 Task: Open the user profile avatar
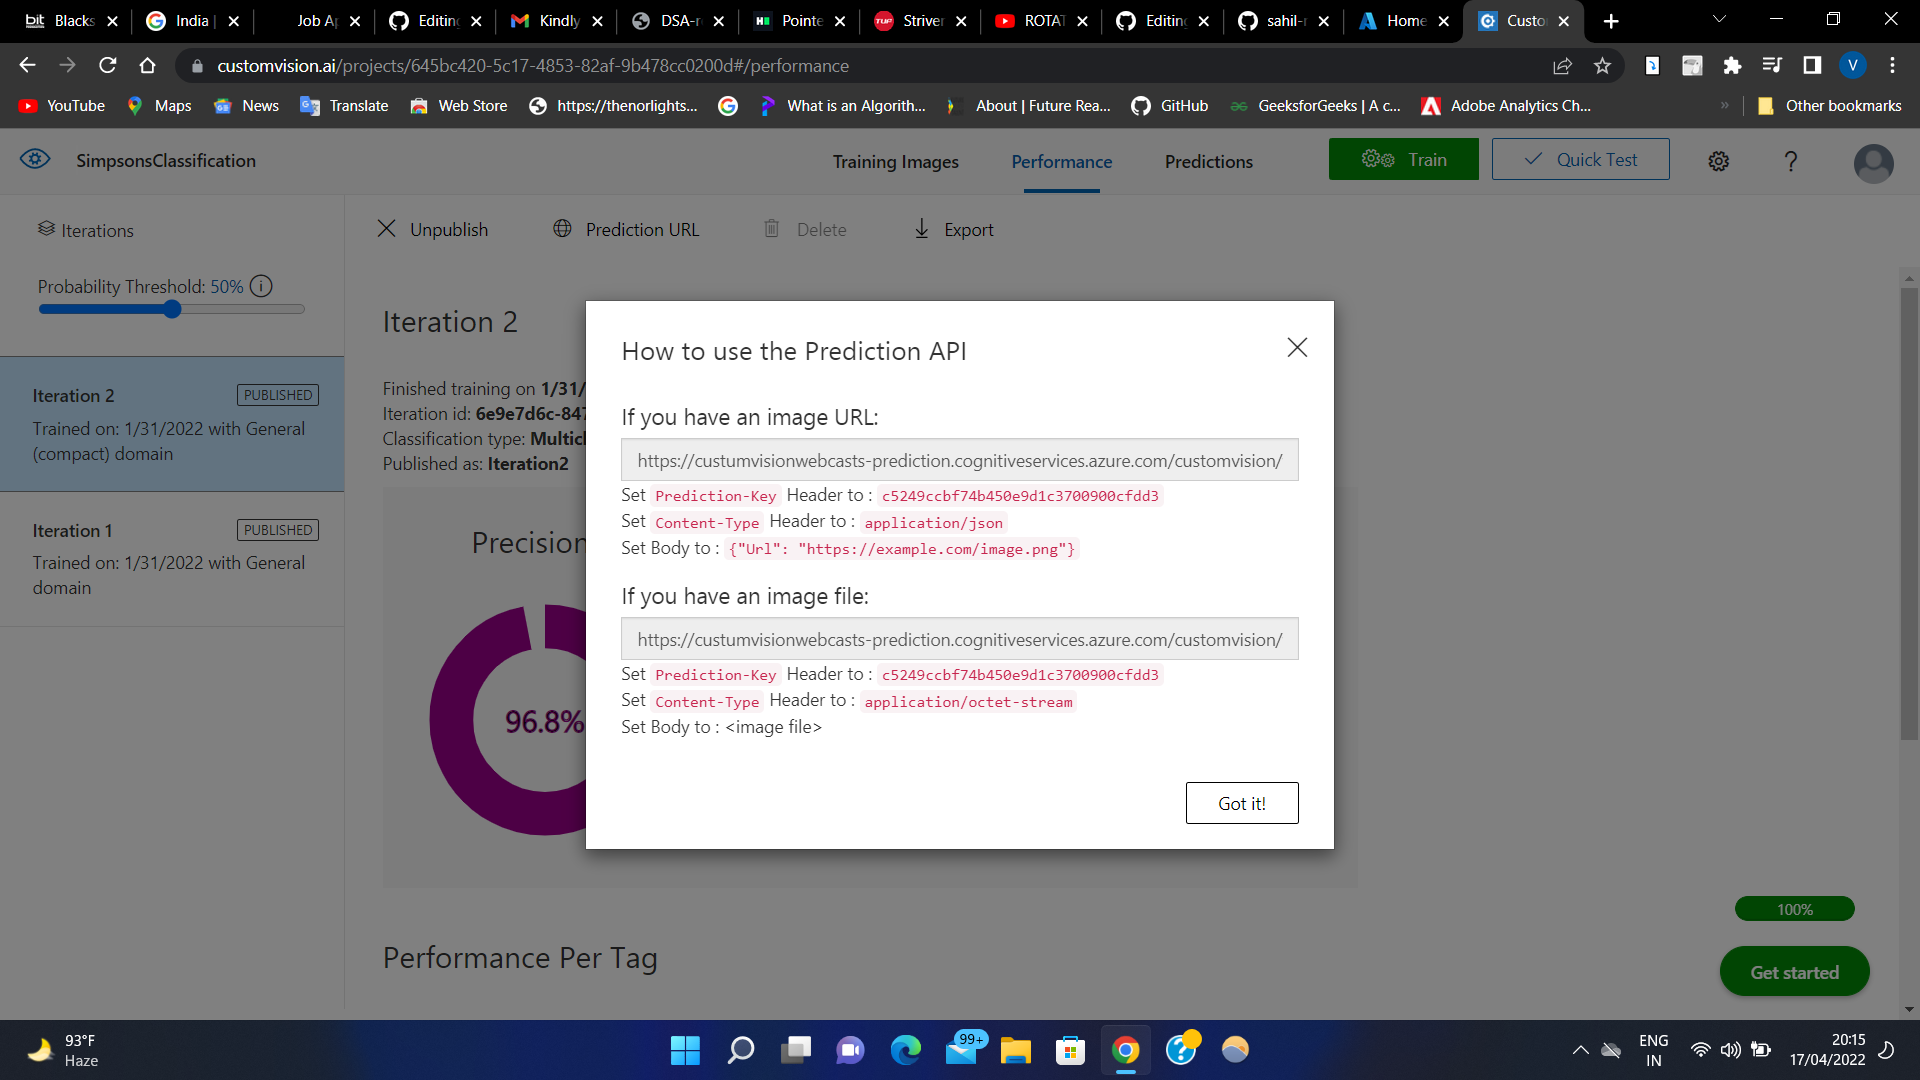(x=1873, y=162)
